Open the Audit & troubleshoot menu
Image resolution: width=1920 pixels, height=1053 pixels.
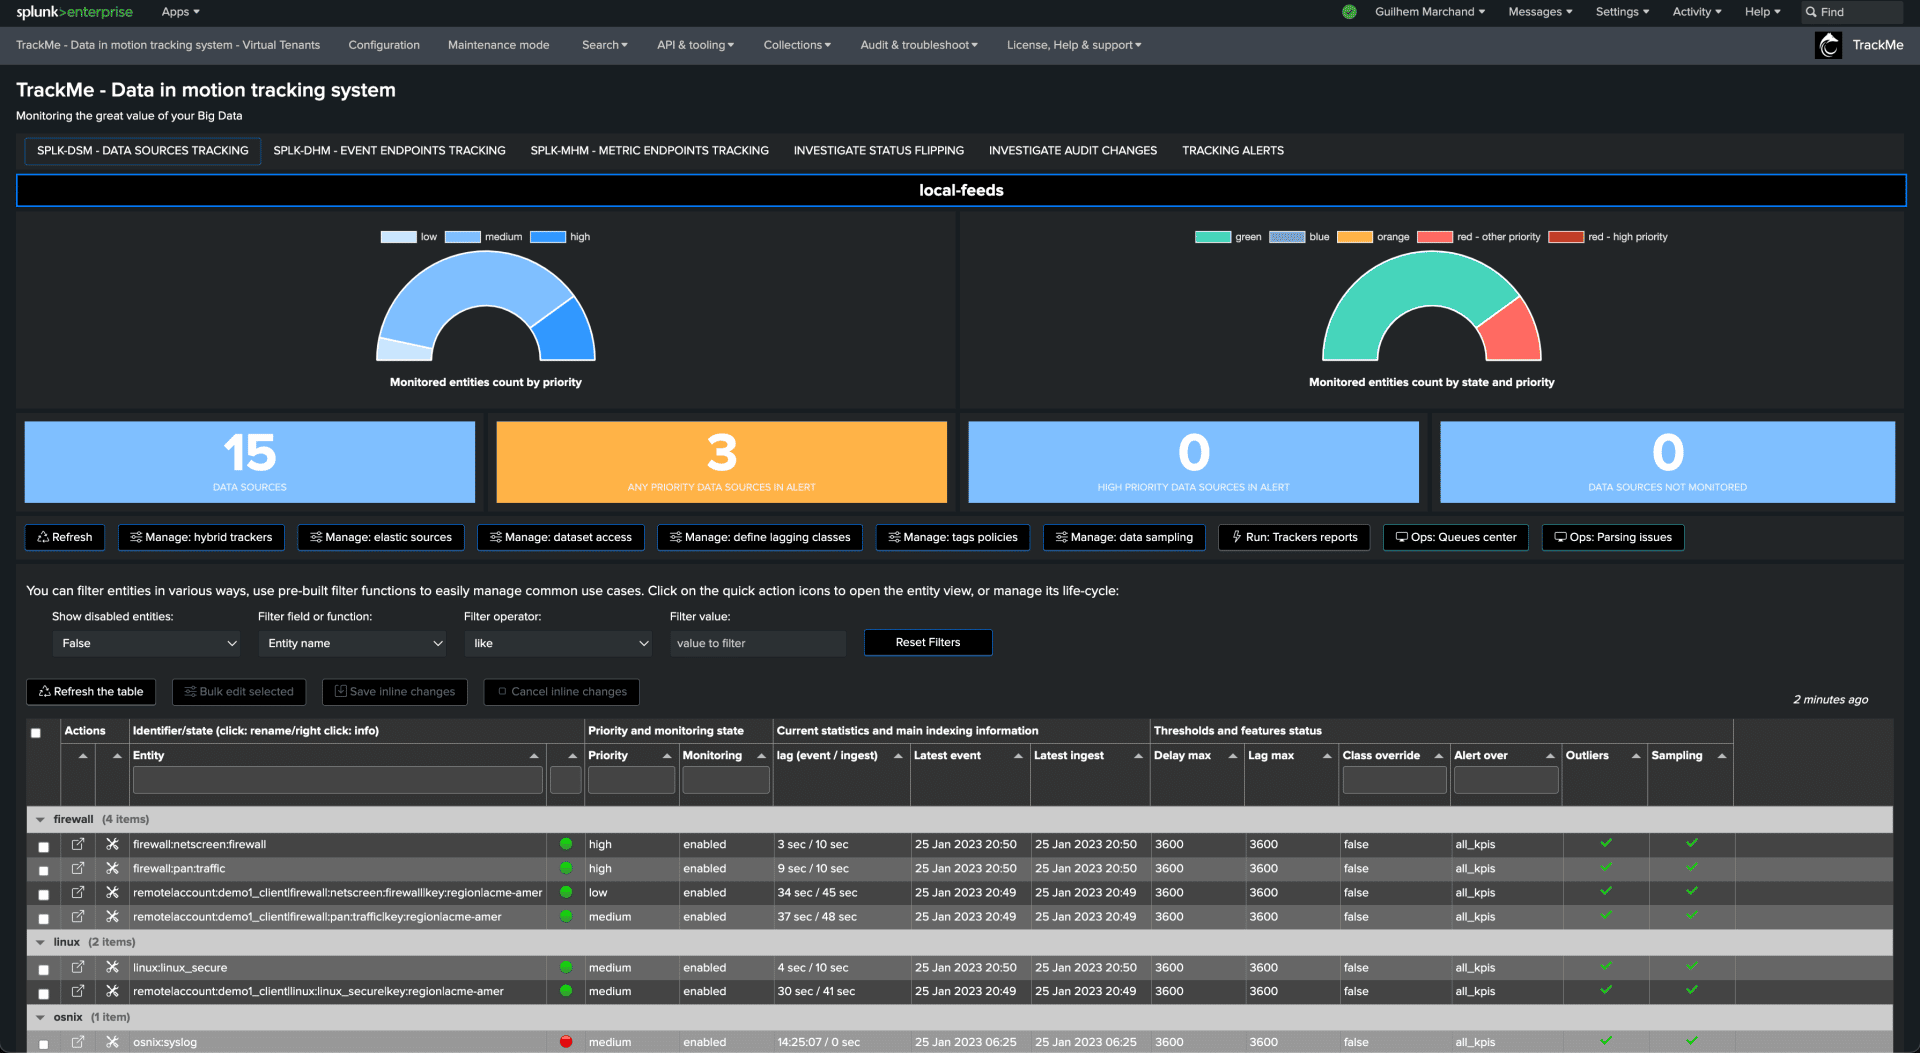coord(918,45)
